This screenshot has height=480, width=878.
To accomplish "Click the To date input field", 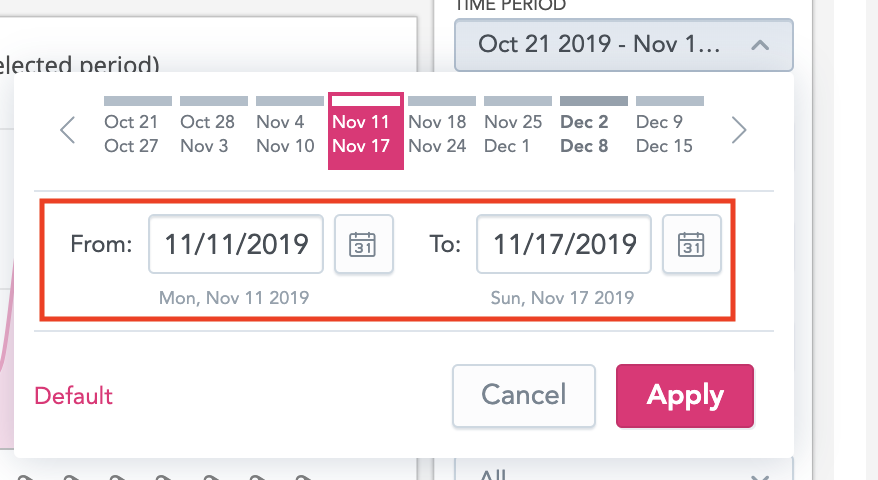I will [x=564, y=244].
